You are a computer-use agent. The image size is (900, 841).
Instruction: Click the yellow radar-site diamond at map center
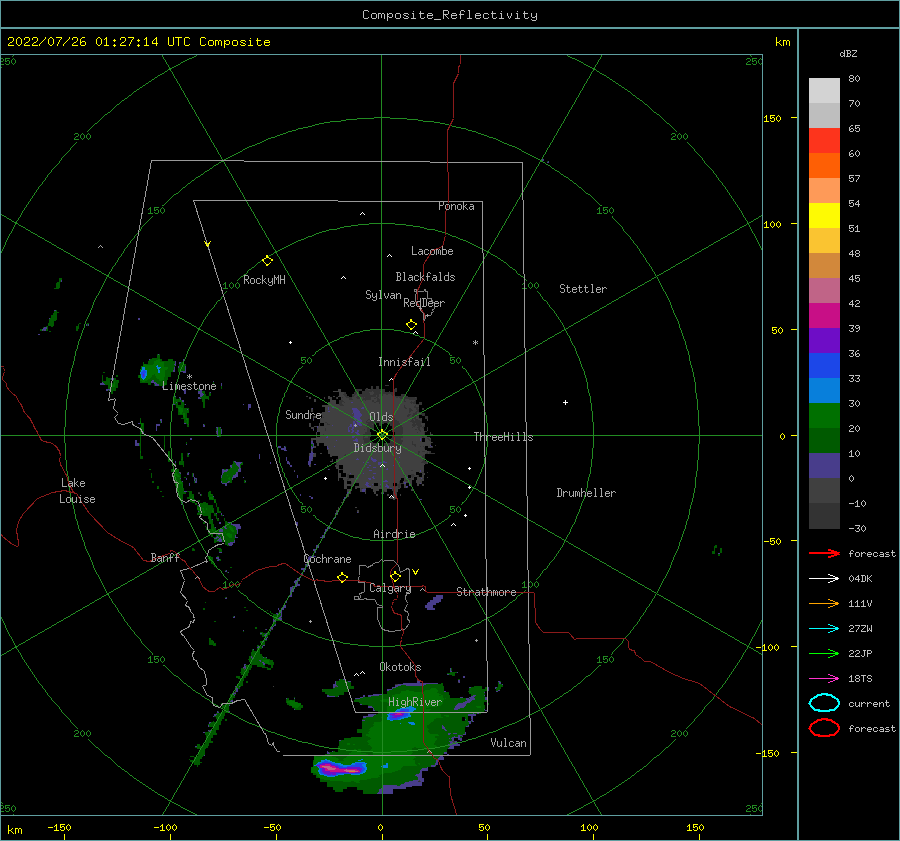pos(382,435)
